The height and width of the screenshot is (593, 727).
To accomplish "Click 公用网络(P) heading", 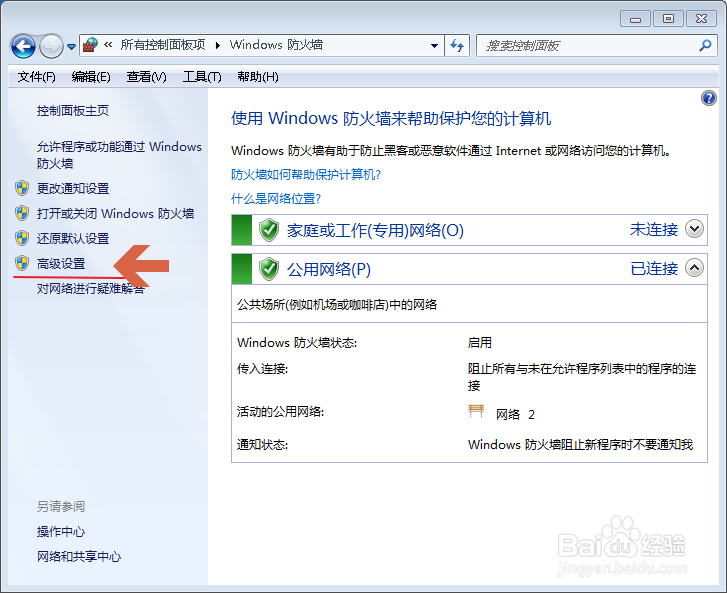I will click(329, 269).
